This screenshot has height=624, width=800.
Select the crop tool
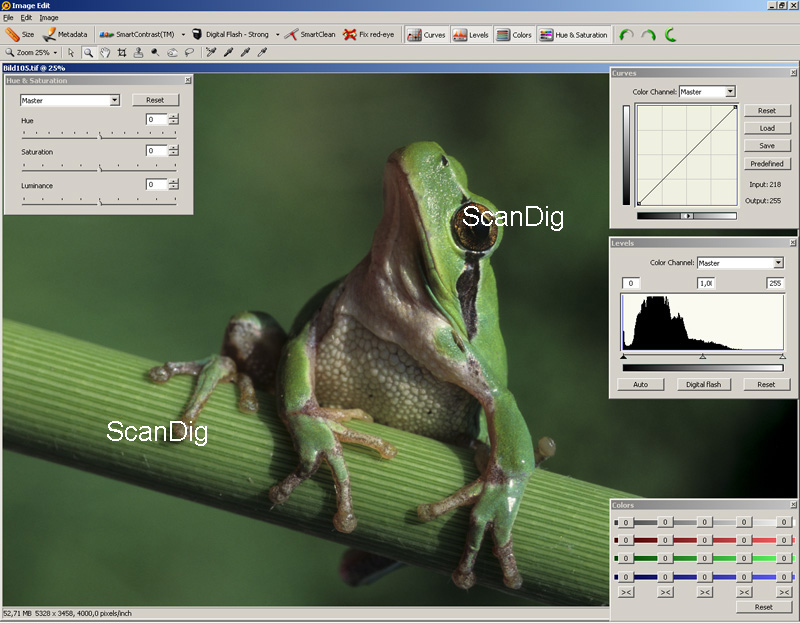[x=122, y=53]
